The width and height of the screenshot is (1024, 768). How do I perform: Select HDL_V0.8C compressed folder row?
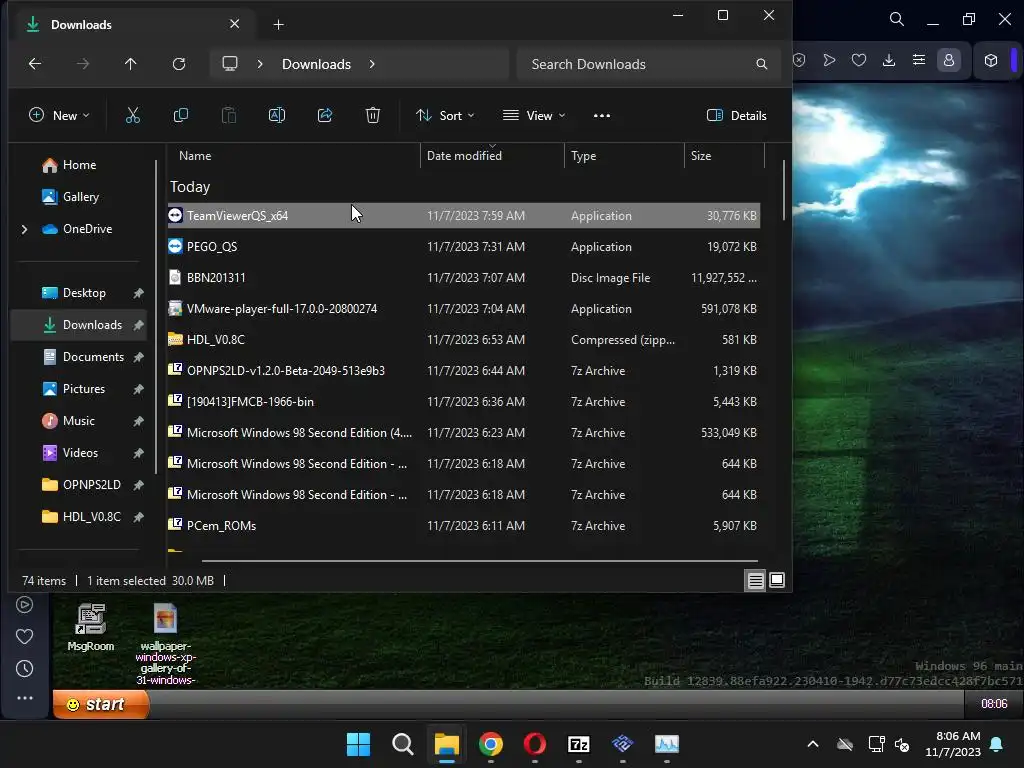(464, 340)
